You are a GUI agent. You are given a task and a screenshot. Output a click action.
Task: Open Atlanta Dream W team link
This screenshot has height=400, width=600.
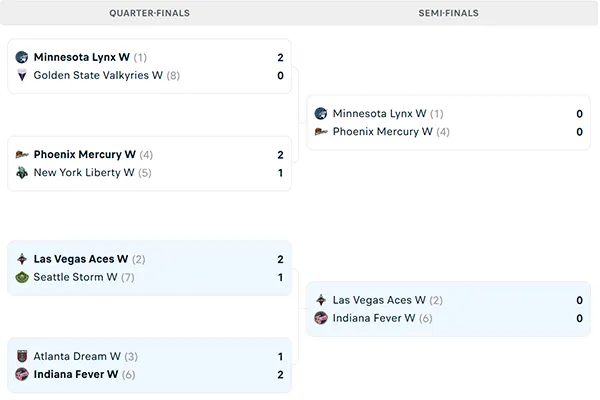coord(77,357)
